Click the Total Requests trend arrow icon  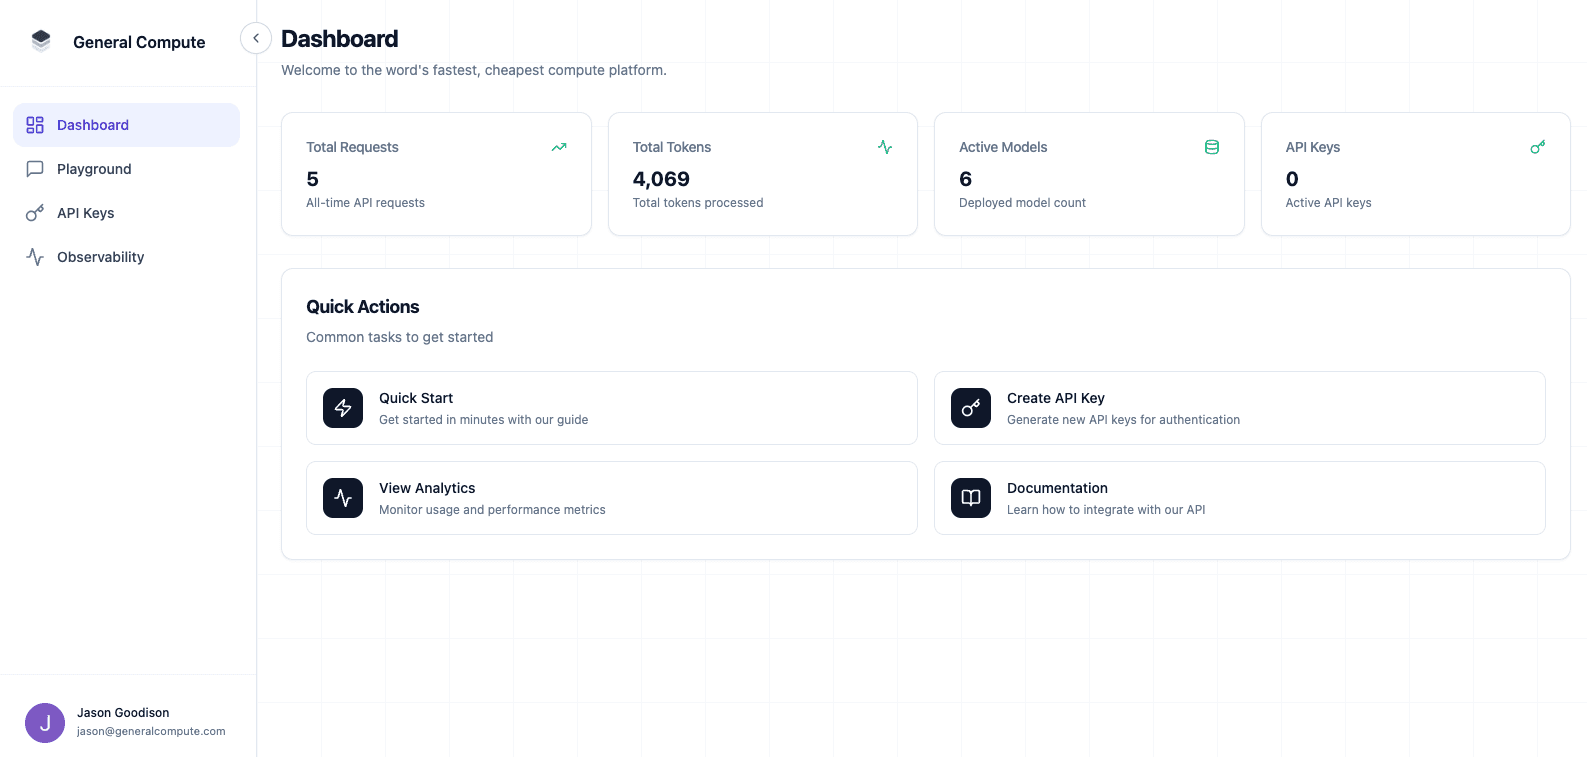point(559,147)
